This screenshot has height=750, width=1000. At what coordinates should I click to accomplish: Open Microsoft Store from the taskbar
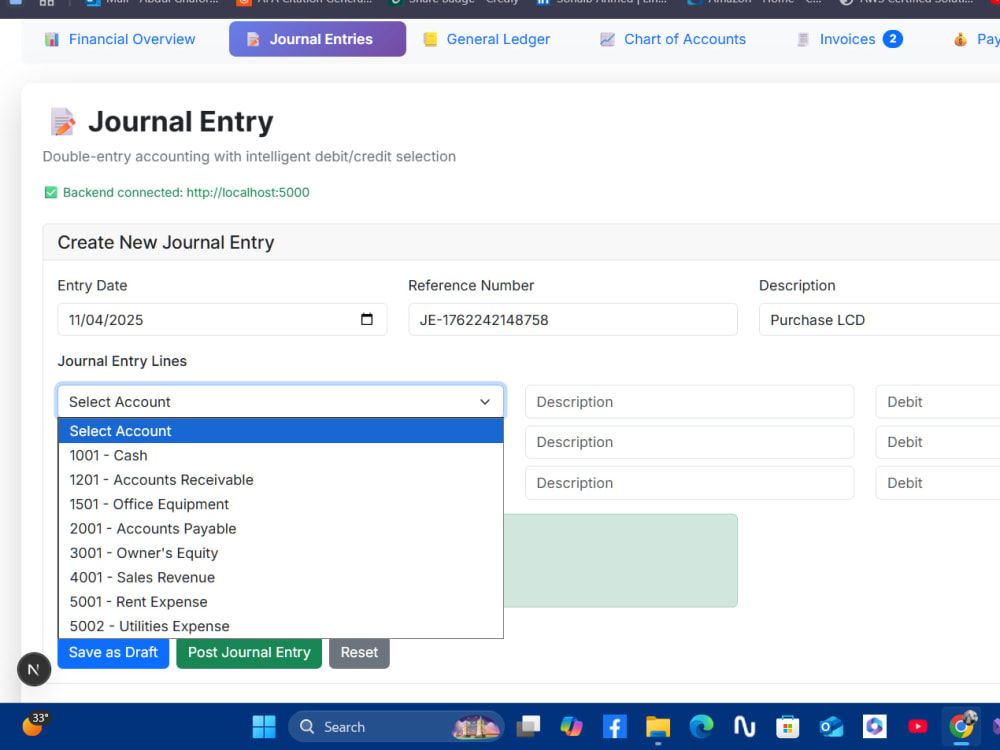pyautogui.click(x=788, y=726)
